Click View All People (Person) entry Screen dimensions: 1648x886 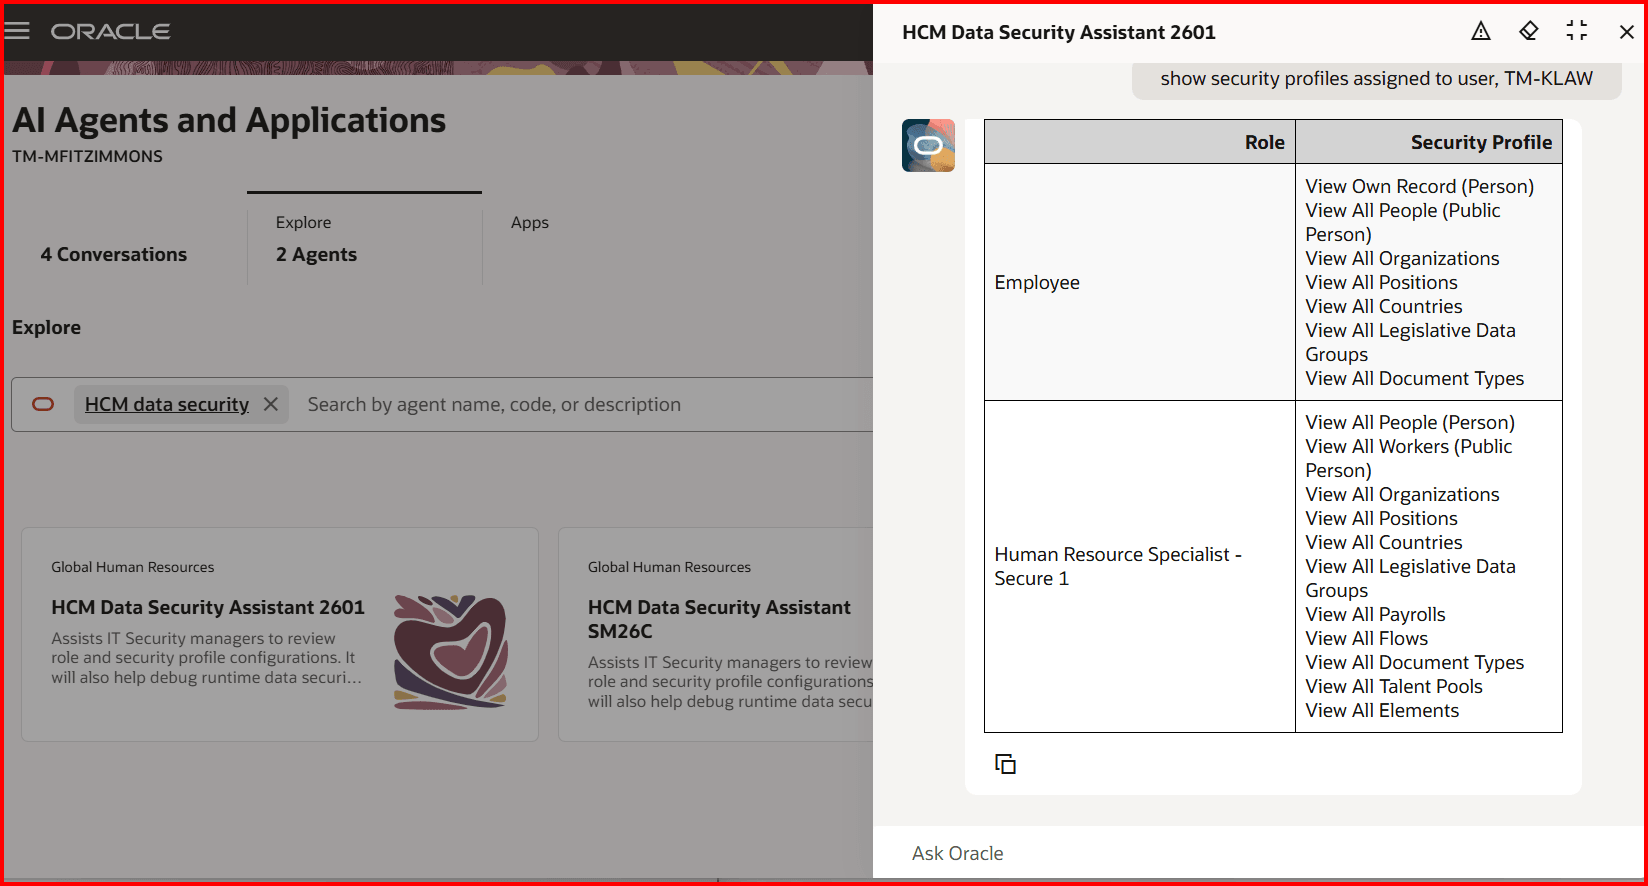[x=1410, y=422]
